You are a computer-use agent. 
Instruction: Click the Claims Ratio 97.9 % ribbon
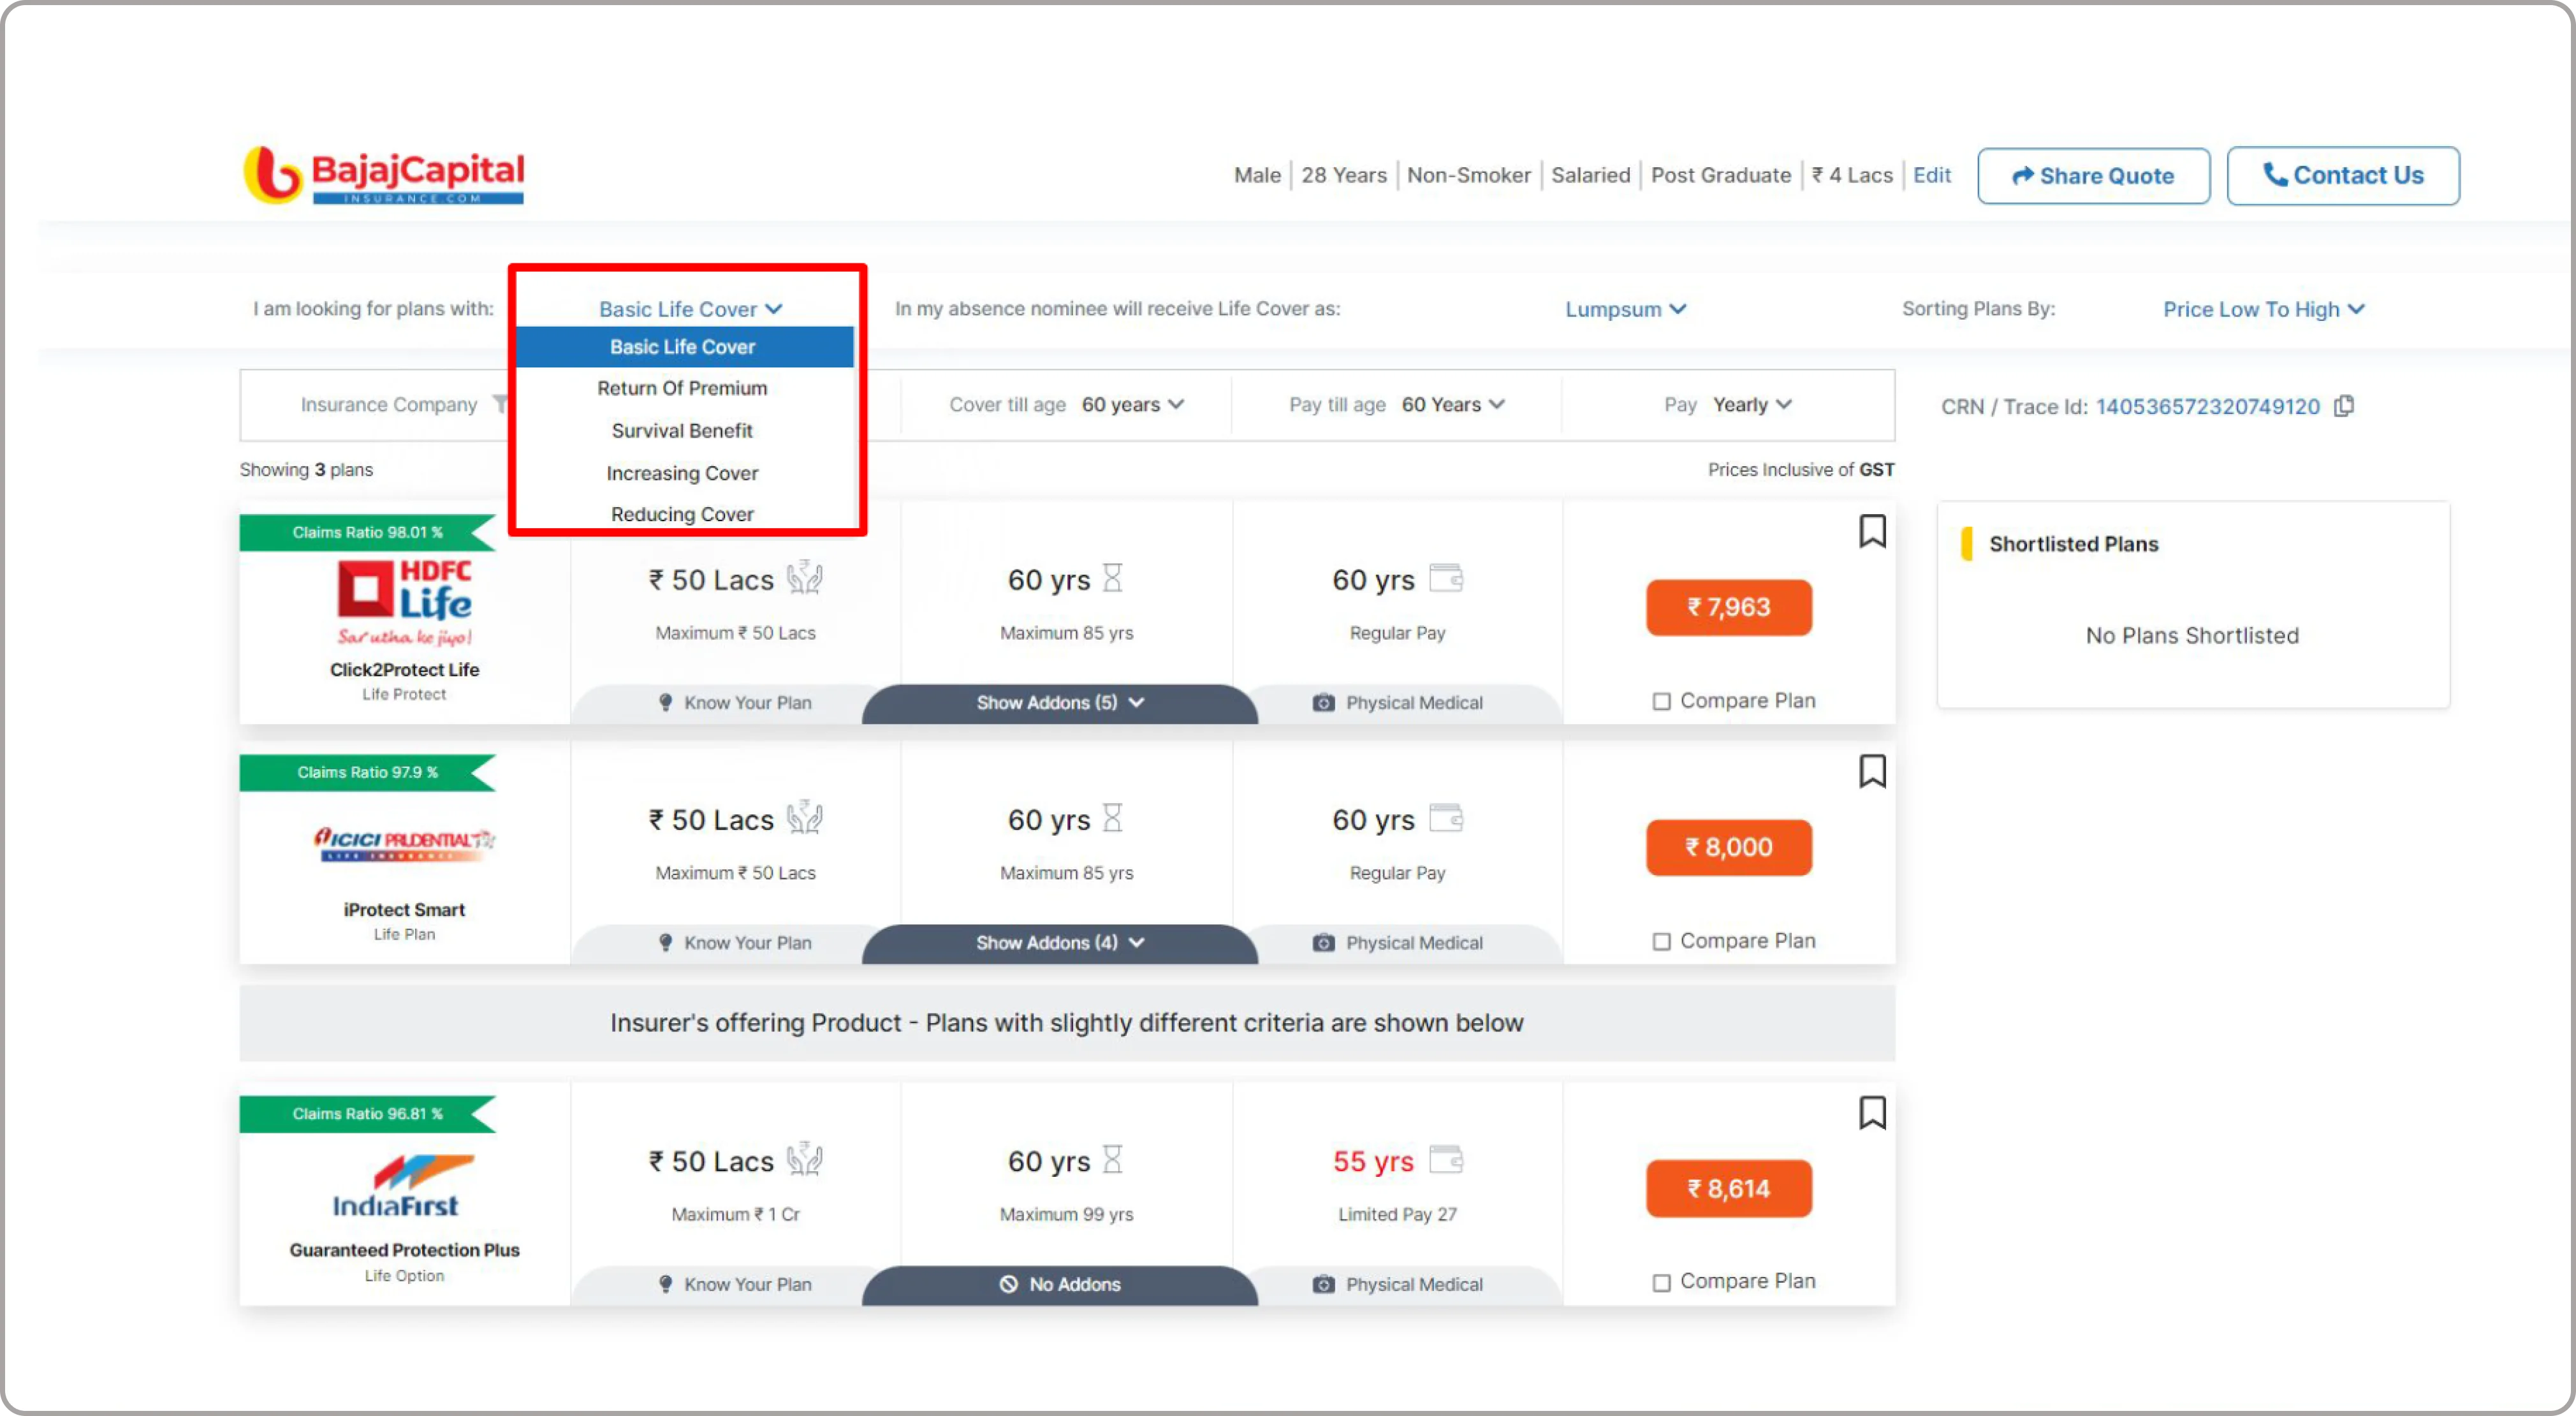[367, 772]
